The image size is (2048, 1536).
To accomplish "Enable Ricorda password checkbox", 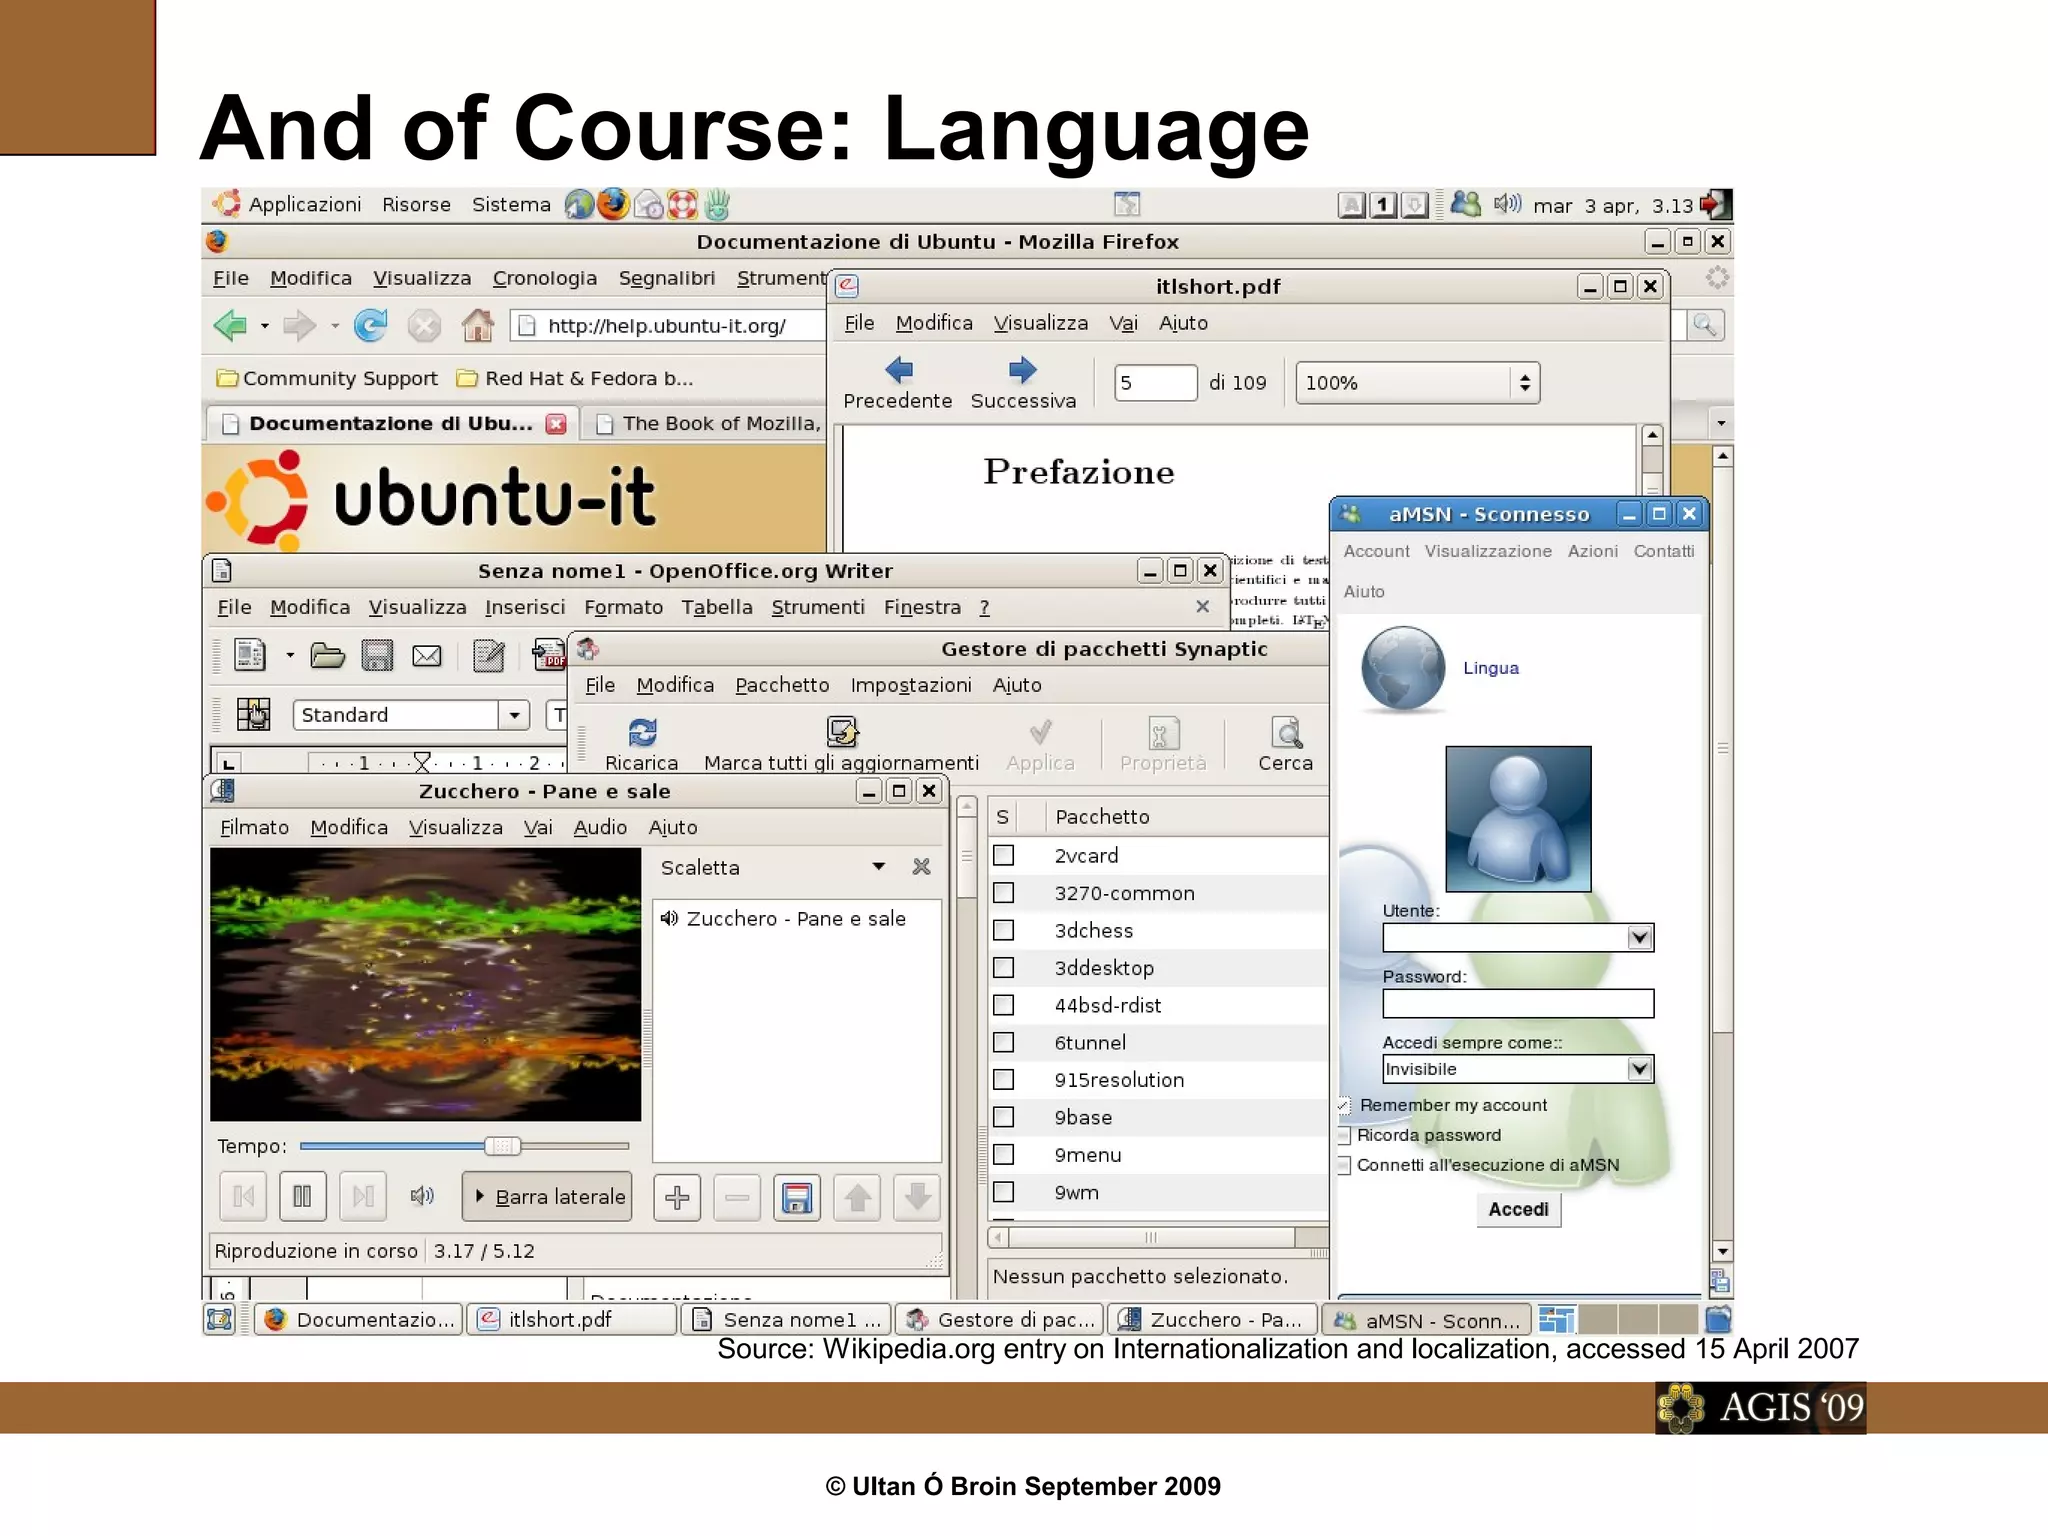I will coord(1345,1136).
